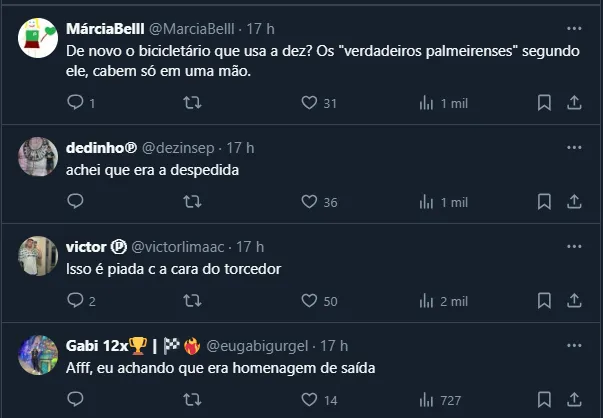Repost MárciaBelll's tweet

coord(192,102)
